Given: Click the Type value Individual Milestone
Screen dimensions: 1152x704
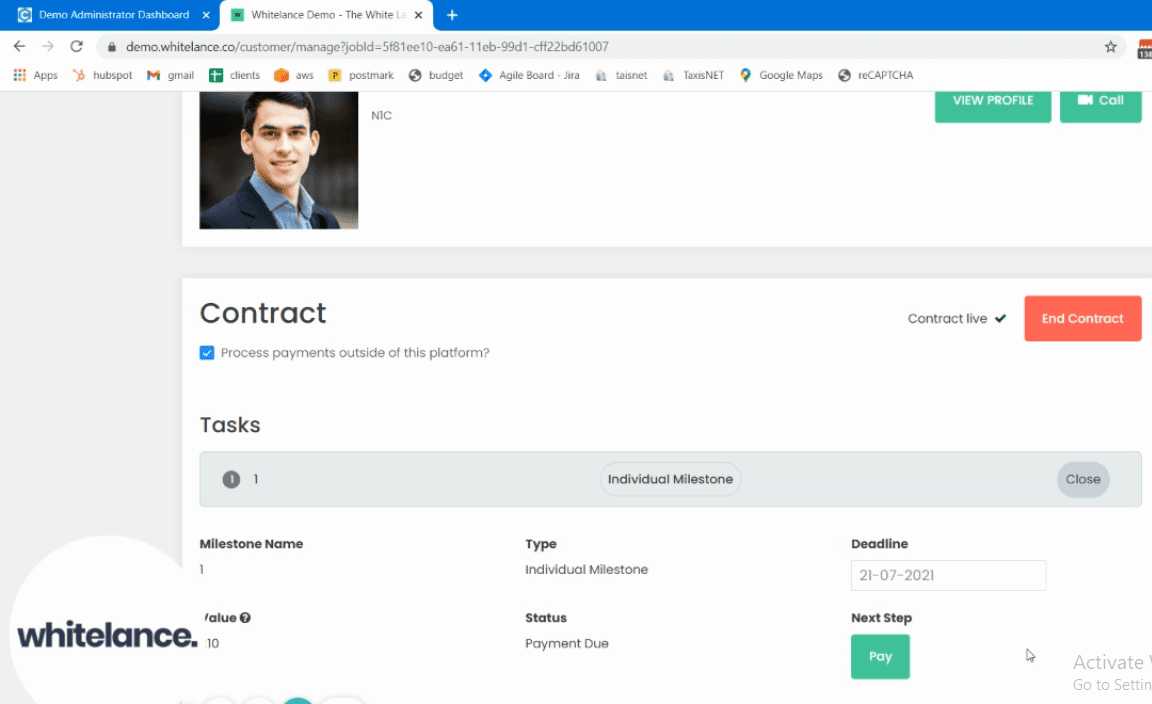Looking at the screenshot, I should [586, 570].
